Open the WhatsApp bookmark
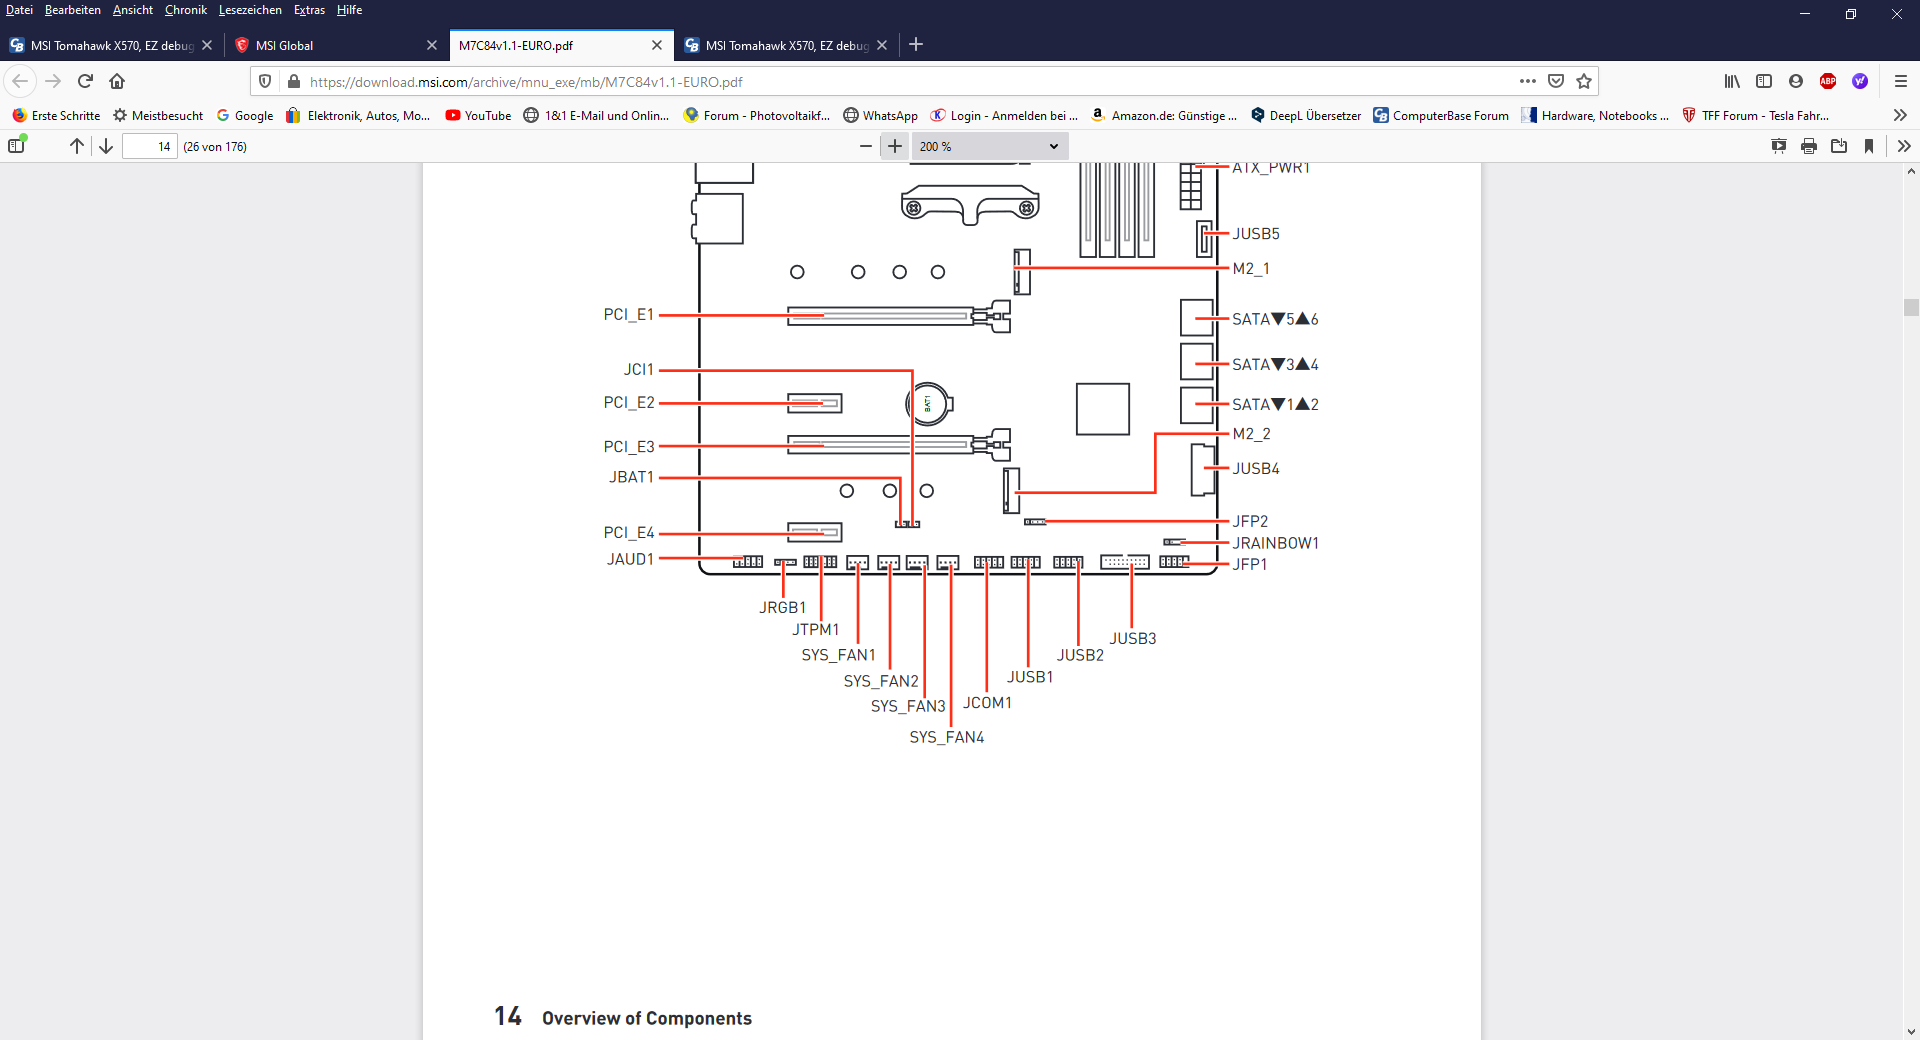This screenshot has width=1920, height=1040. [x=881, y=115]
